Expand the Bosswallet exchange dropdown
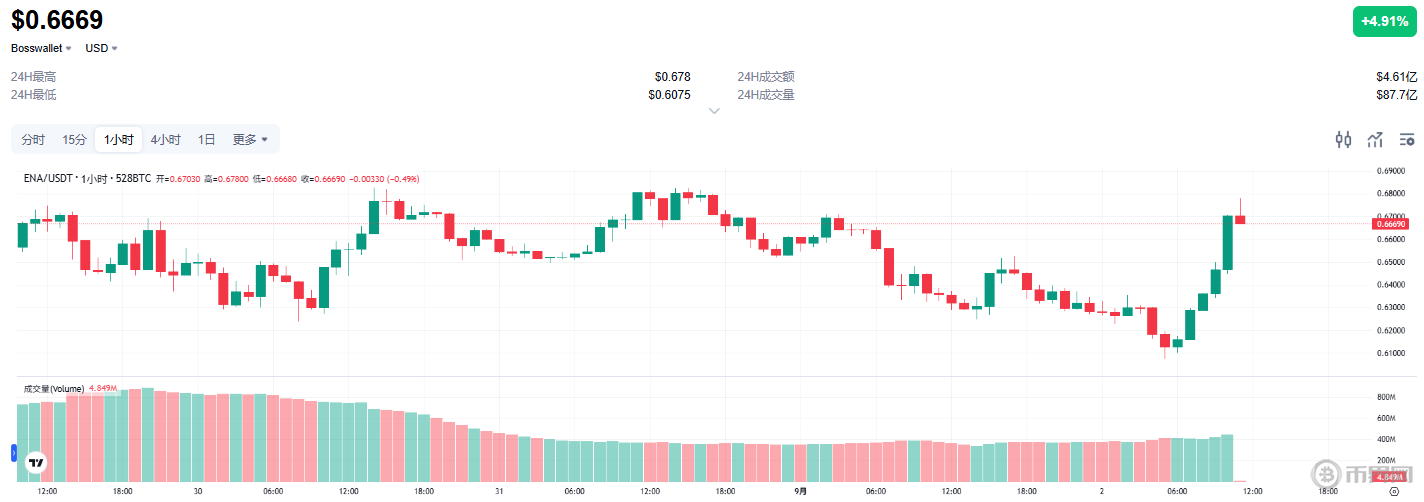This screenshot has height=502, width=1424. click(41, 48)
